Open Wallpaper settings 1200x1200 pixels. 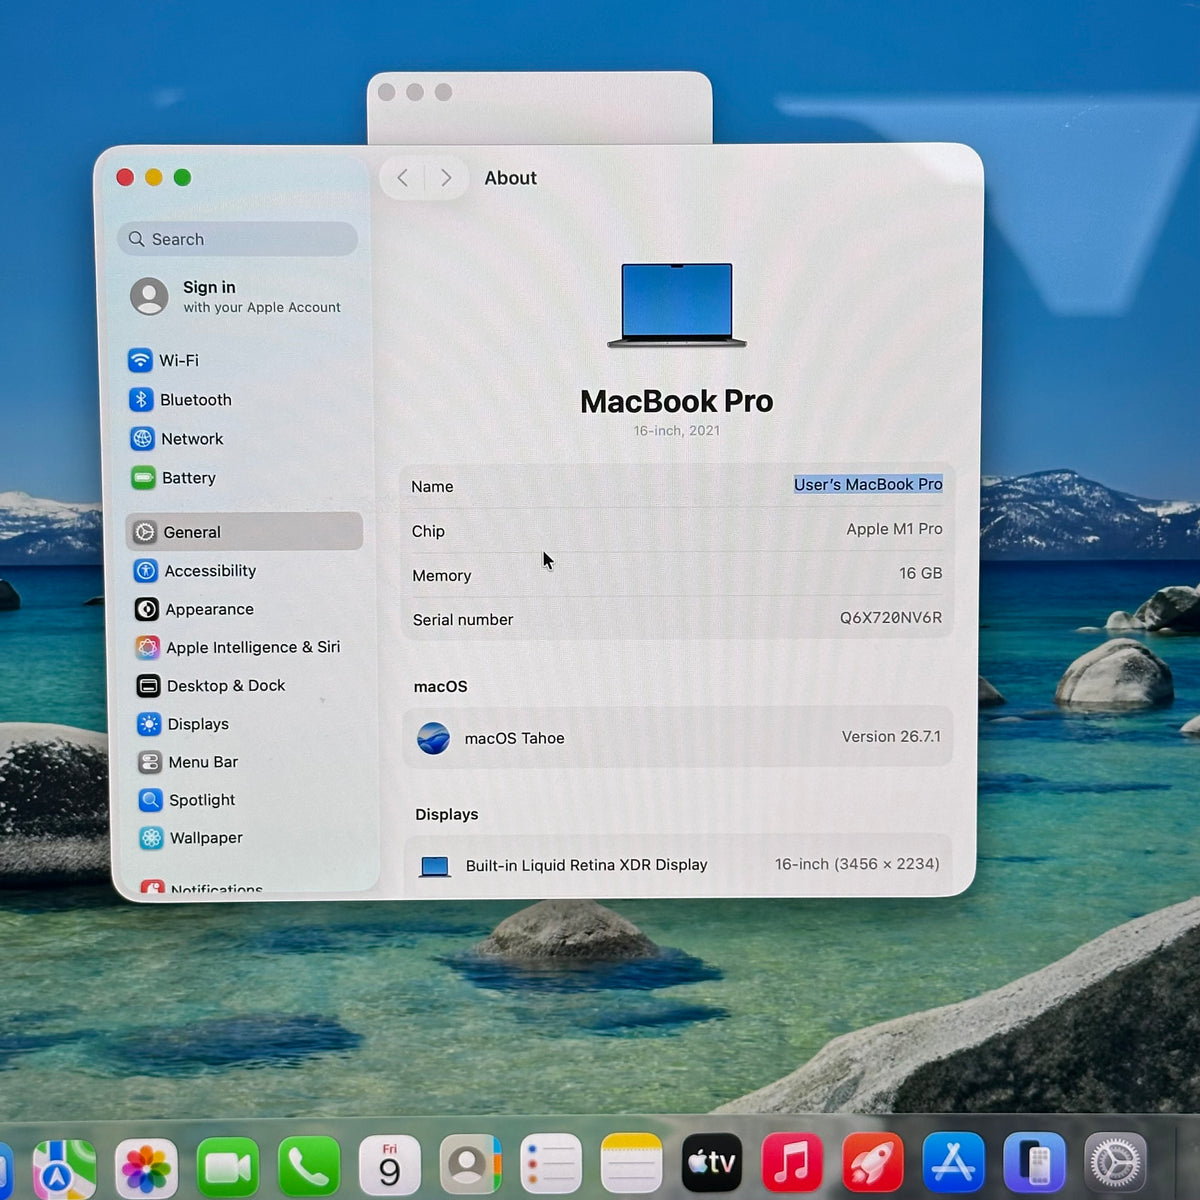pos(192,838)
